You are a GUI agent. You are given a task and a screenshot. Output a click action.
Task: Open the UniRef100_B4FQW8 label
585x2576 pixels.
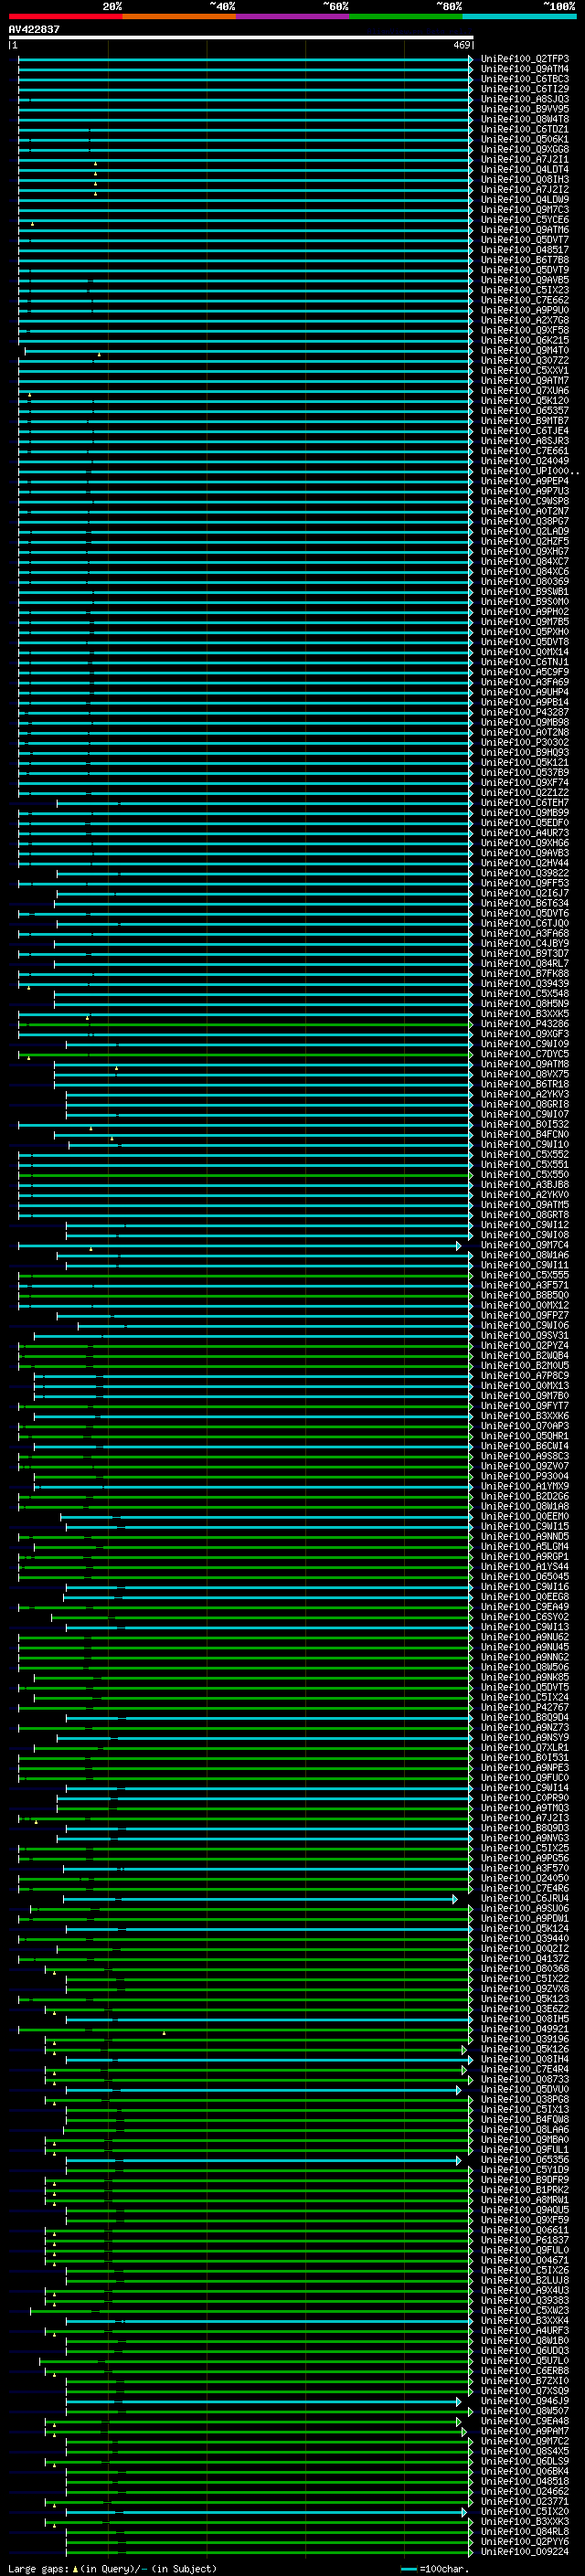pyautogui.click(x=525, y=2119)
